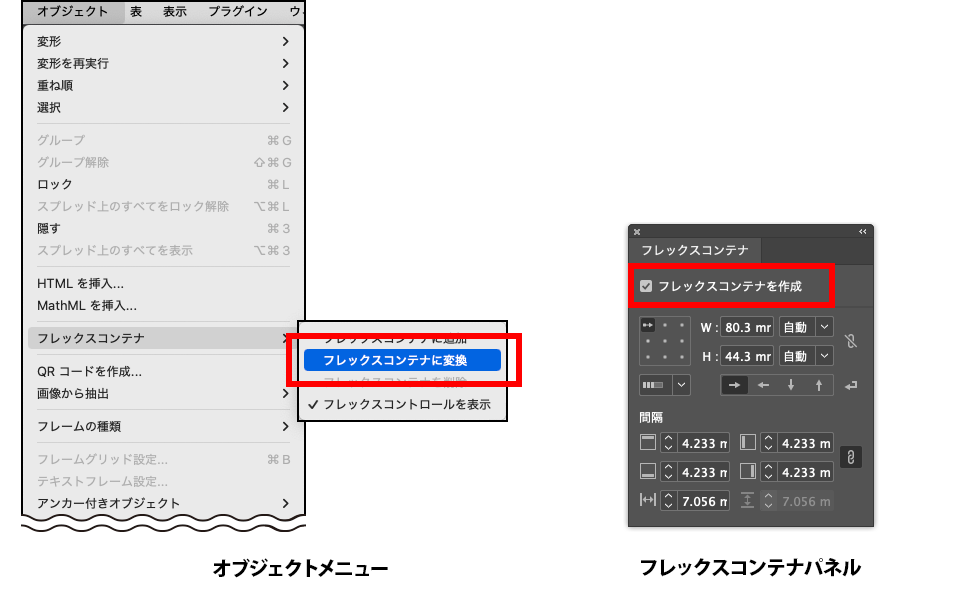Select the bottom-to-top flex direction arrow
The image size is (970, 595).
(x=819, y=384)
